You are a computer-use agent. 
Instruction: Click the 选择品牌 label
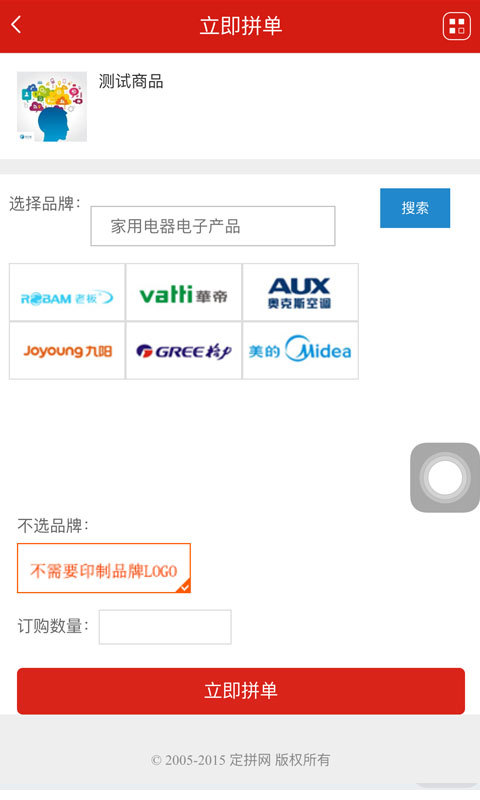(x=45, y=204)
